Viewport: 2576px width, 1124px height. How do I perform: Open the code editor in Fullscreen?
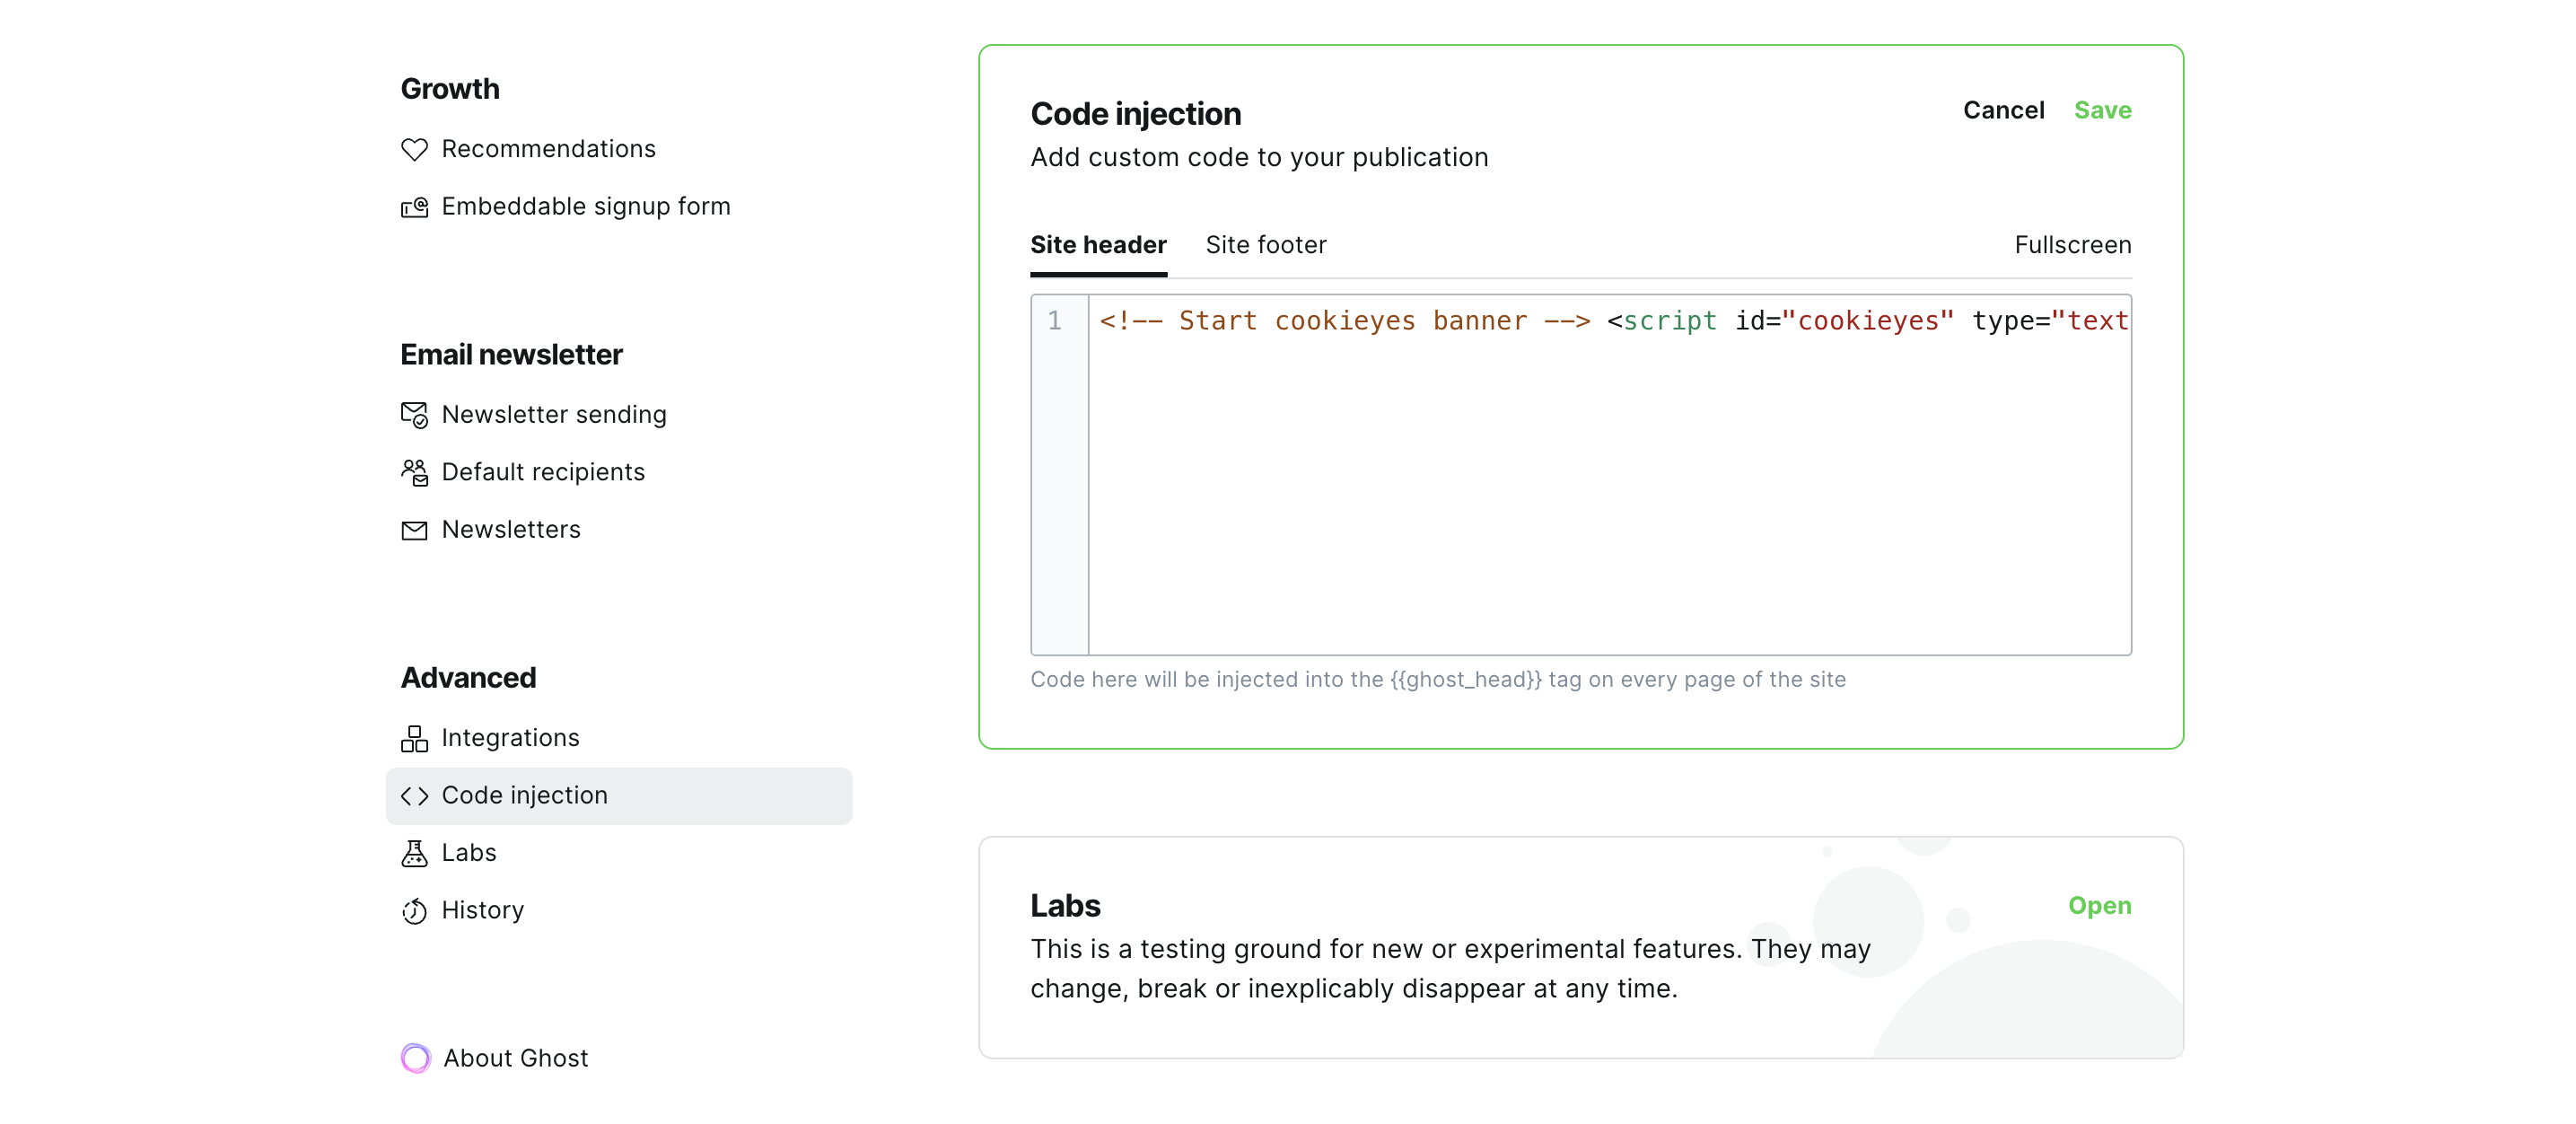[2072, 245]
